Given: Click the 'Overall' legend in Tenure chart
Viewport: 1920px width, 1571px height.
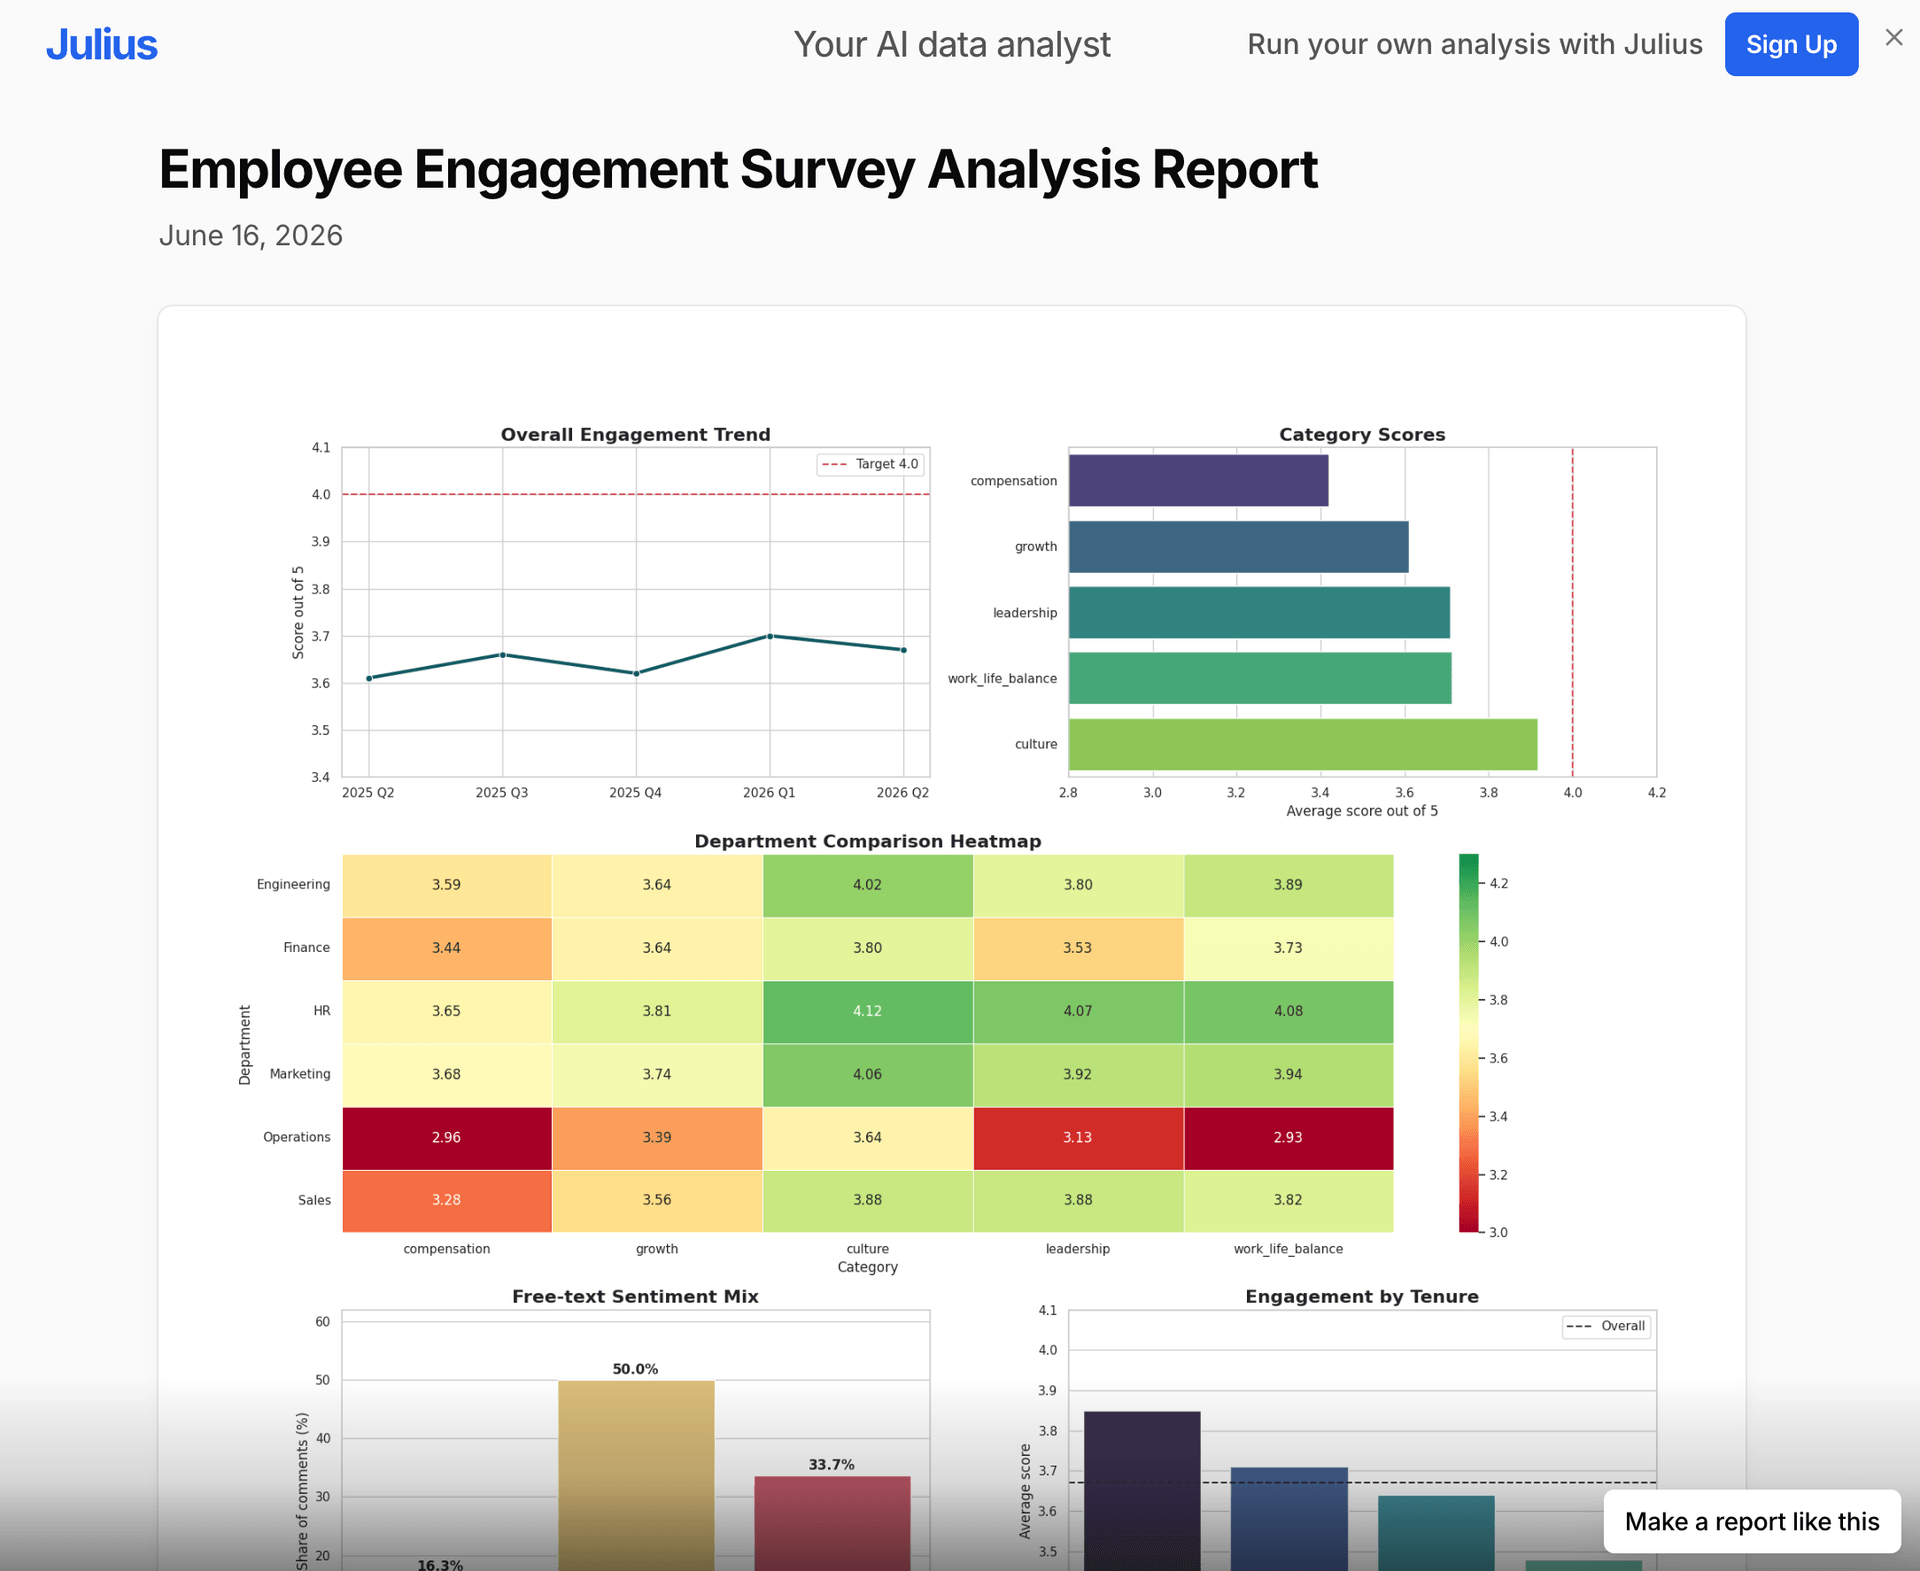Looking at the screenshot, I should tap(1606, 1327).
